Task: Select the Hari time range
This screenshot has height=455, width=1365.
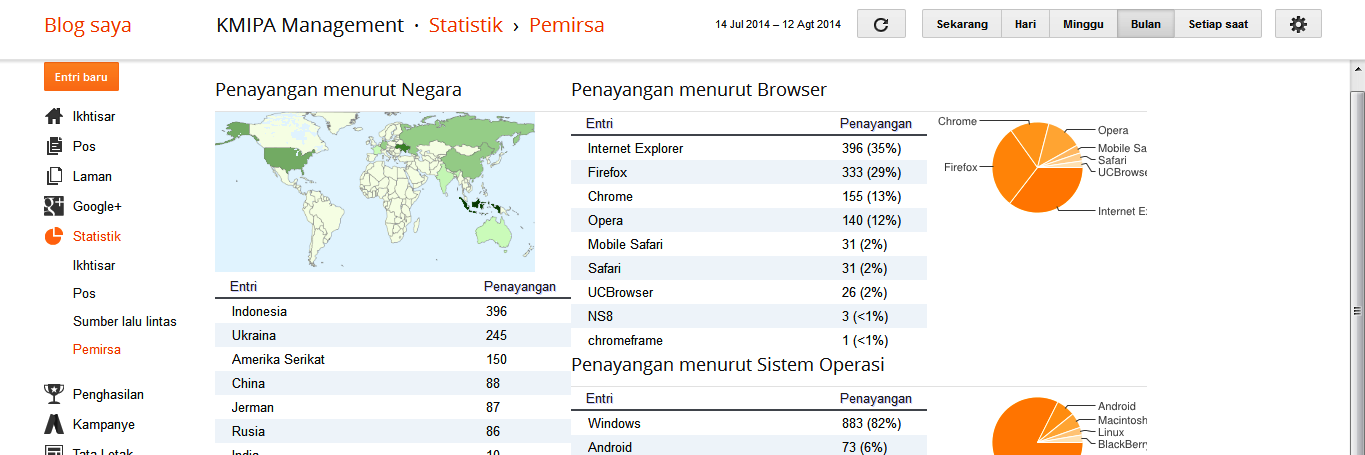Action: pyautogui.click(x=1025, y=24)
